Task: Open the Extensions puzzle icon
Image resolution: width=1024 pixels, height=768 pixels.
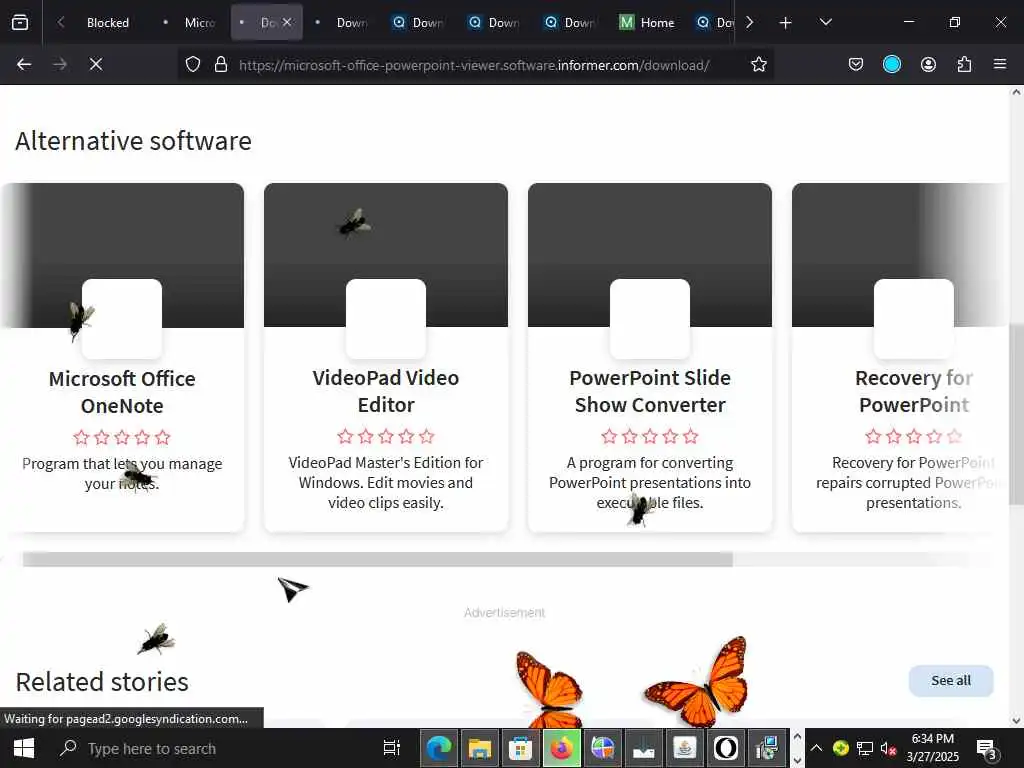Action: [x=964, y=64]
